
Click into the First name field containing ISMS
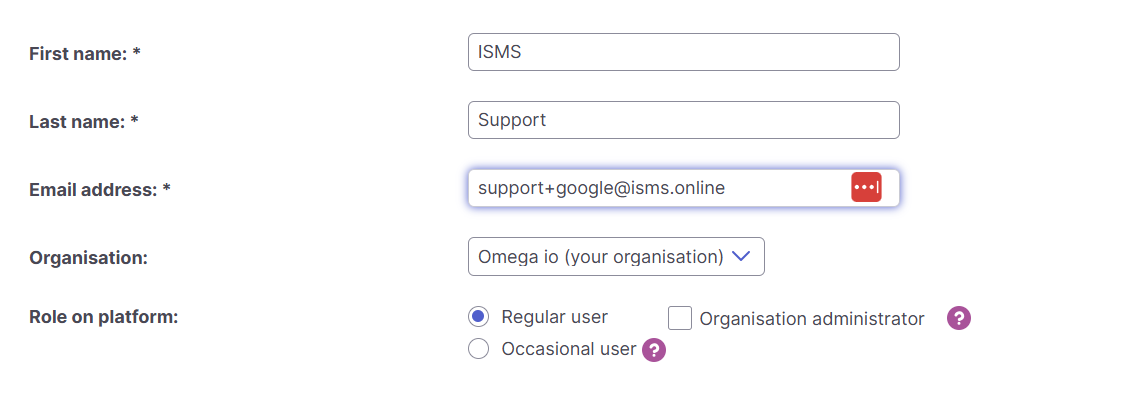point(683,52)
